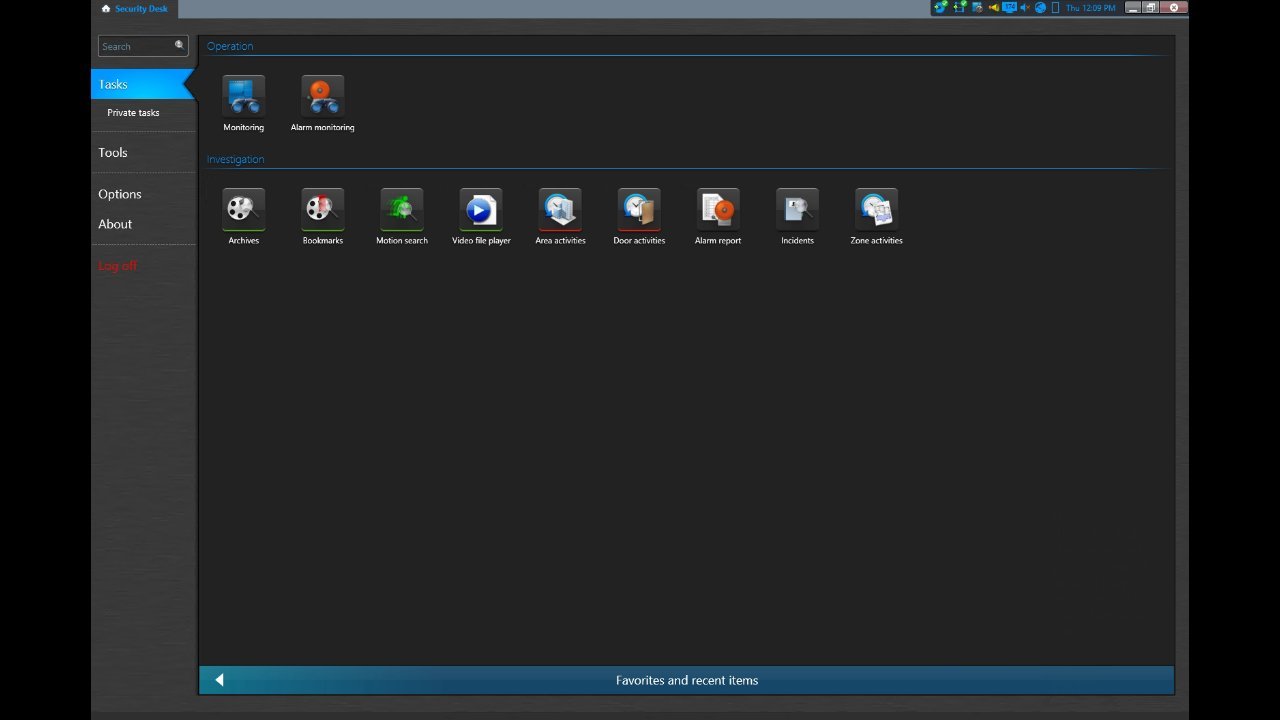Open Private tasks in the sidebar
1280x720 pixels.
pyautogui.click(x=133, y=113)
